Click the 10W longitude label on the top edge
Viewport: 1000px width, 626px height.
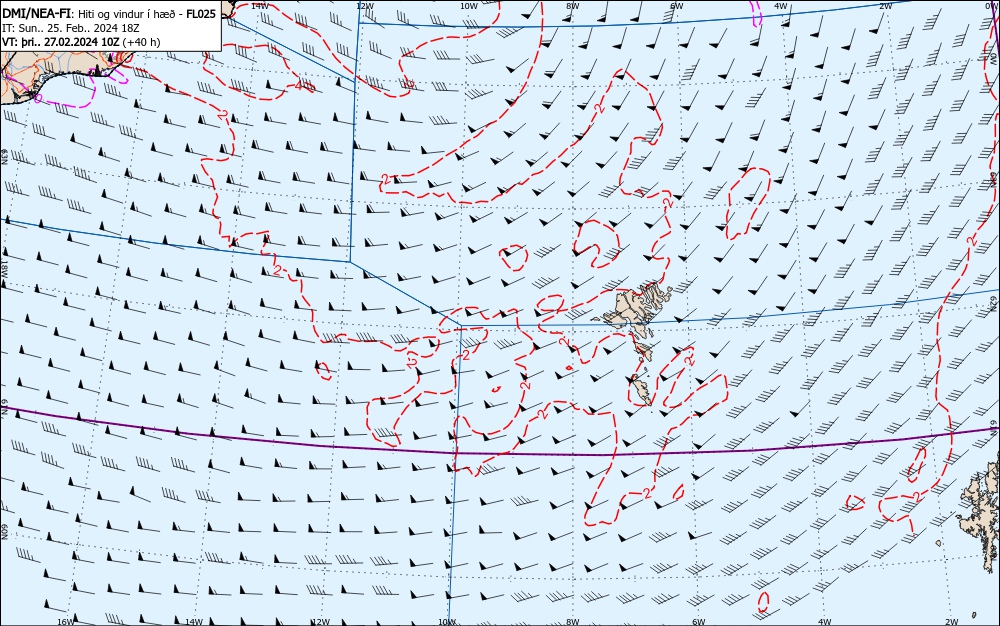[469, 6]
